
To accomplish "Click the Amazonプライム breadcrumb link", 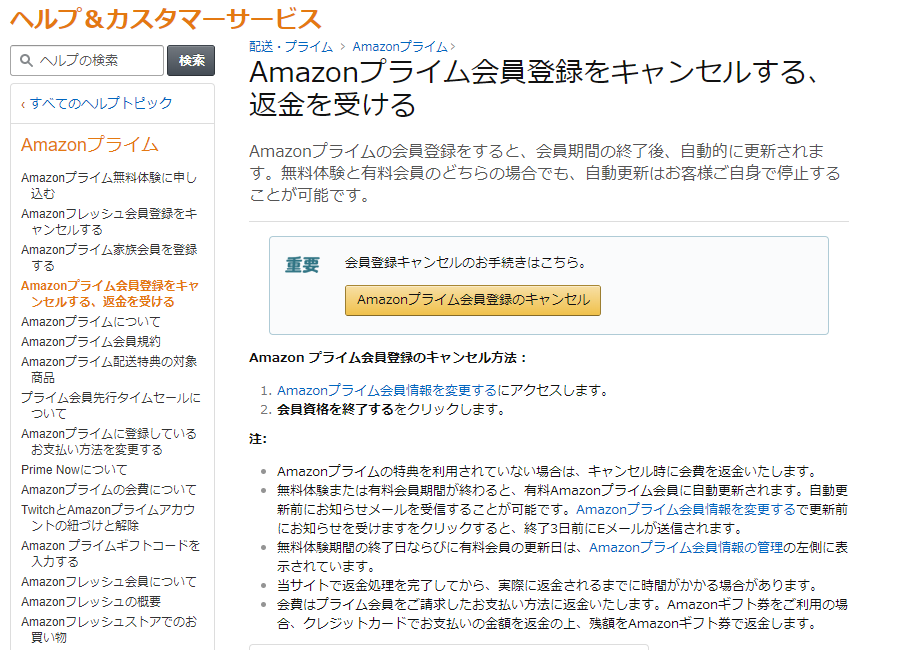I will click(x=400, y=47).
